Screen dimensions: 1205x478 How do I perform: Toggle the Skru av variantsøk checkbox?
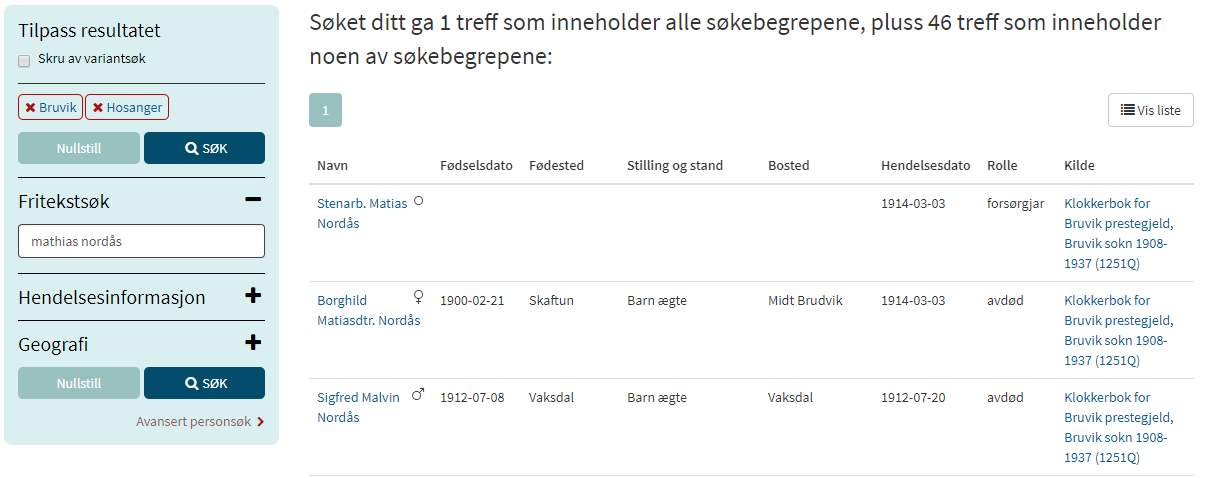(x=24, y=60)
